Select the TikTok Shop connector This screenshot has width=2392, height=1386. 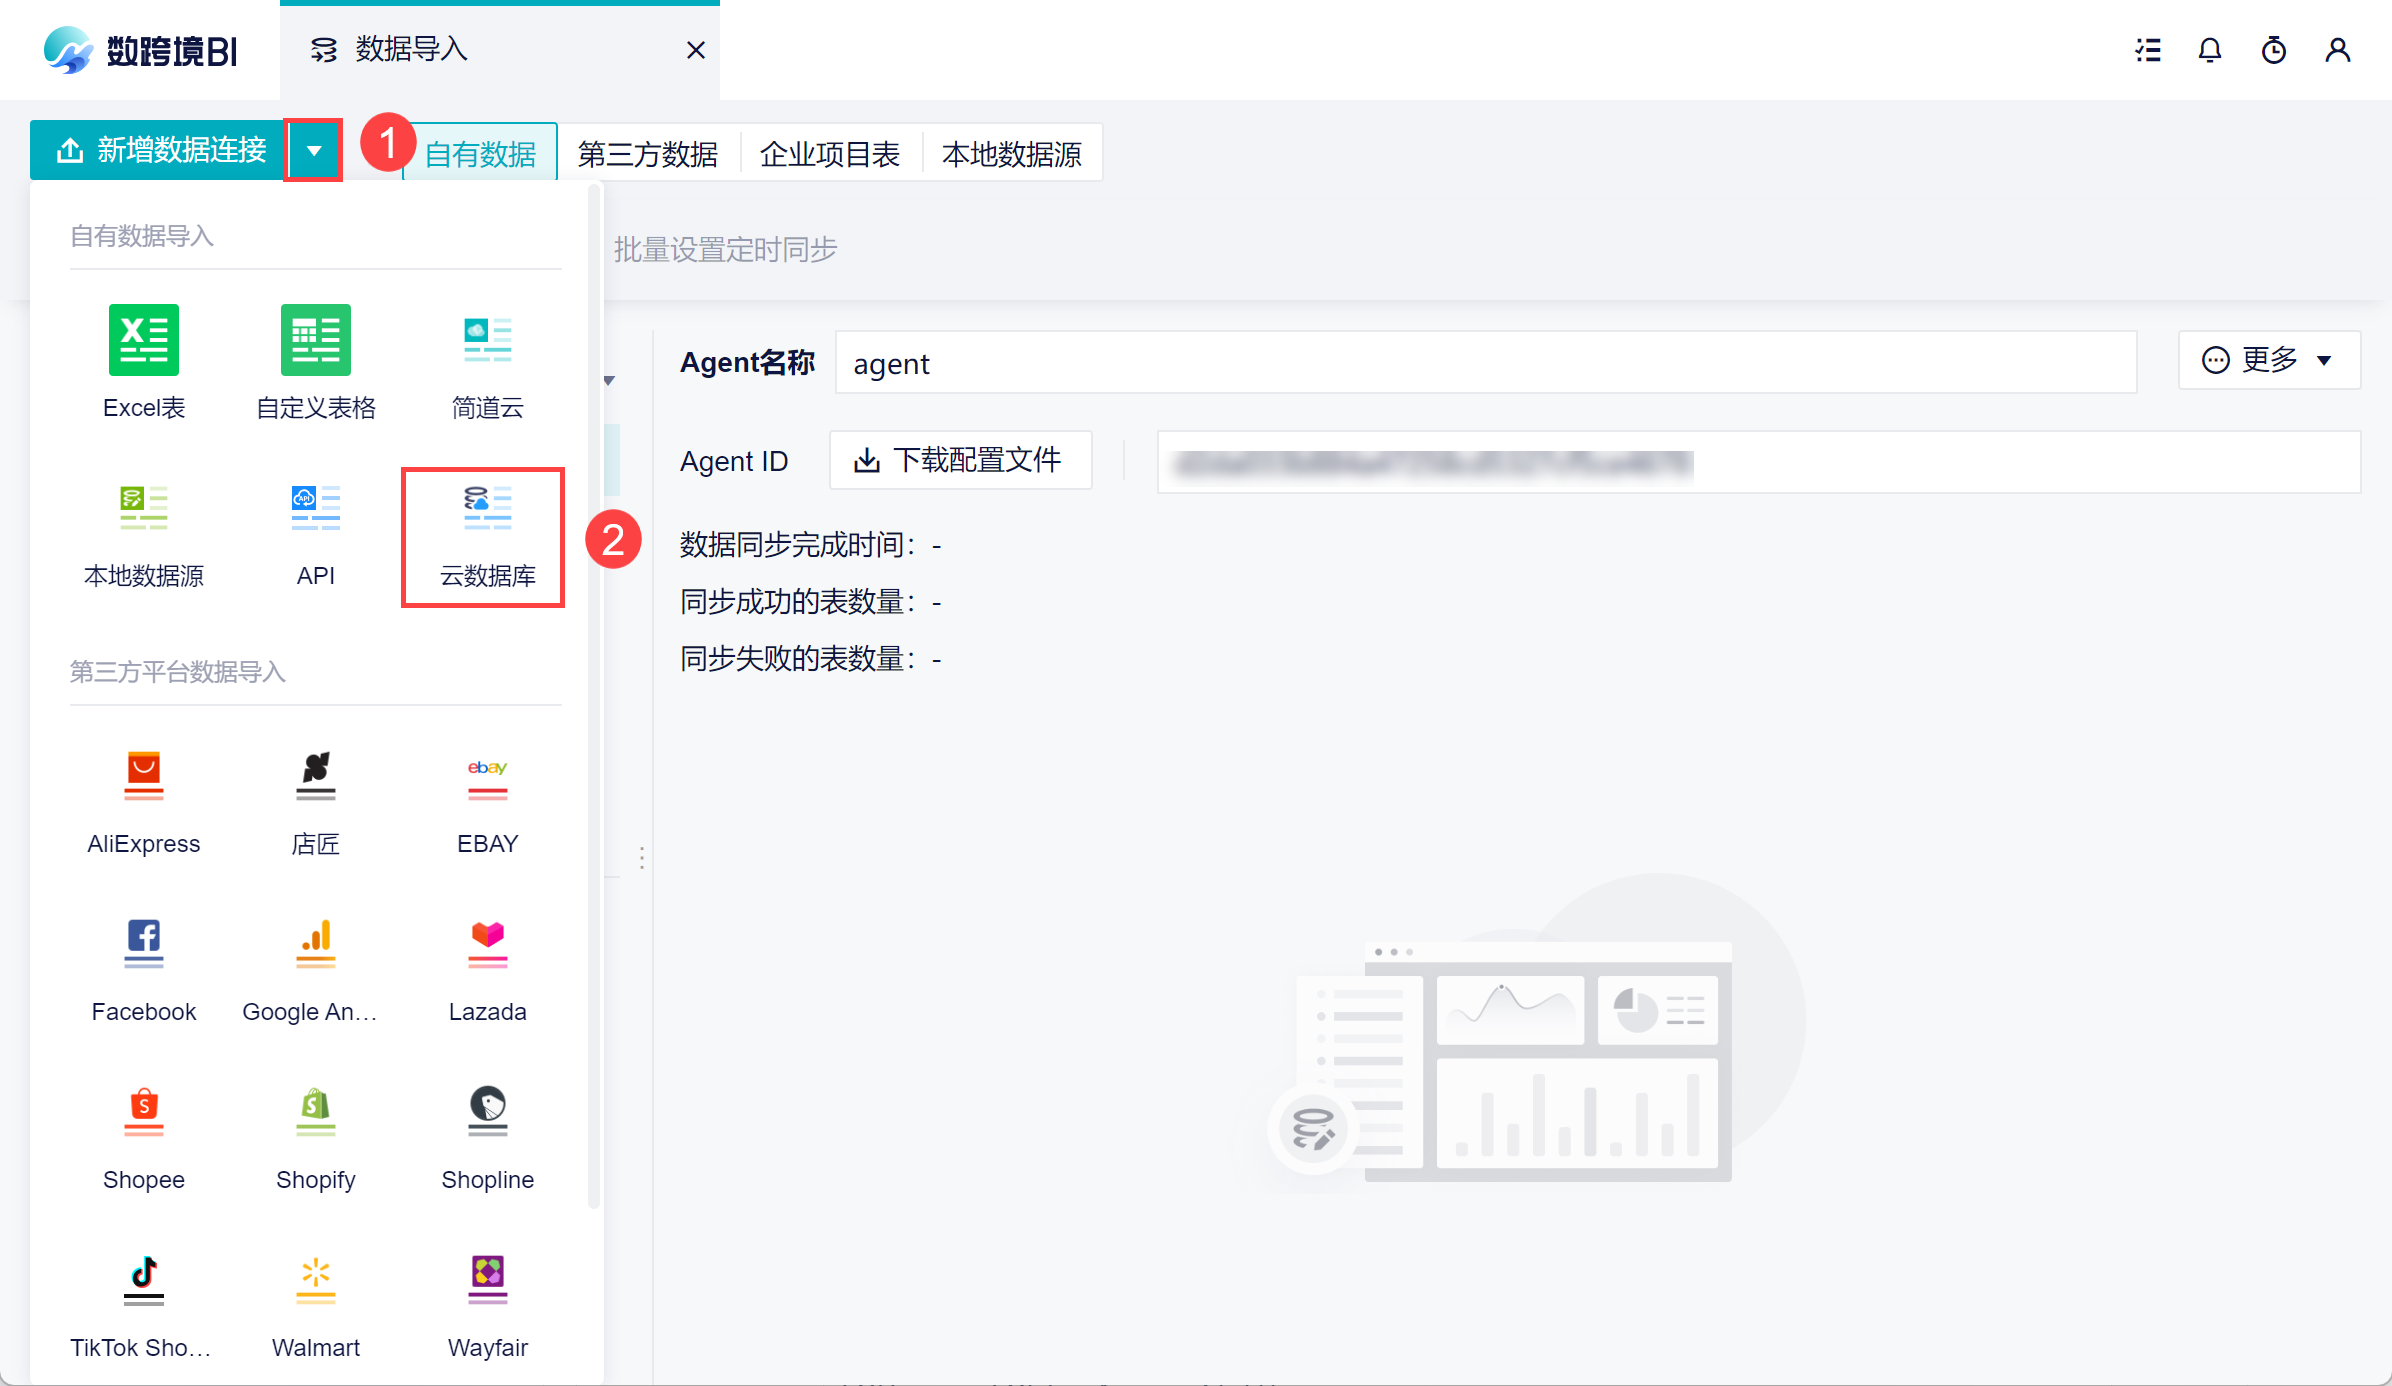tap(144, 1280)
